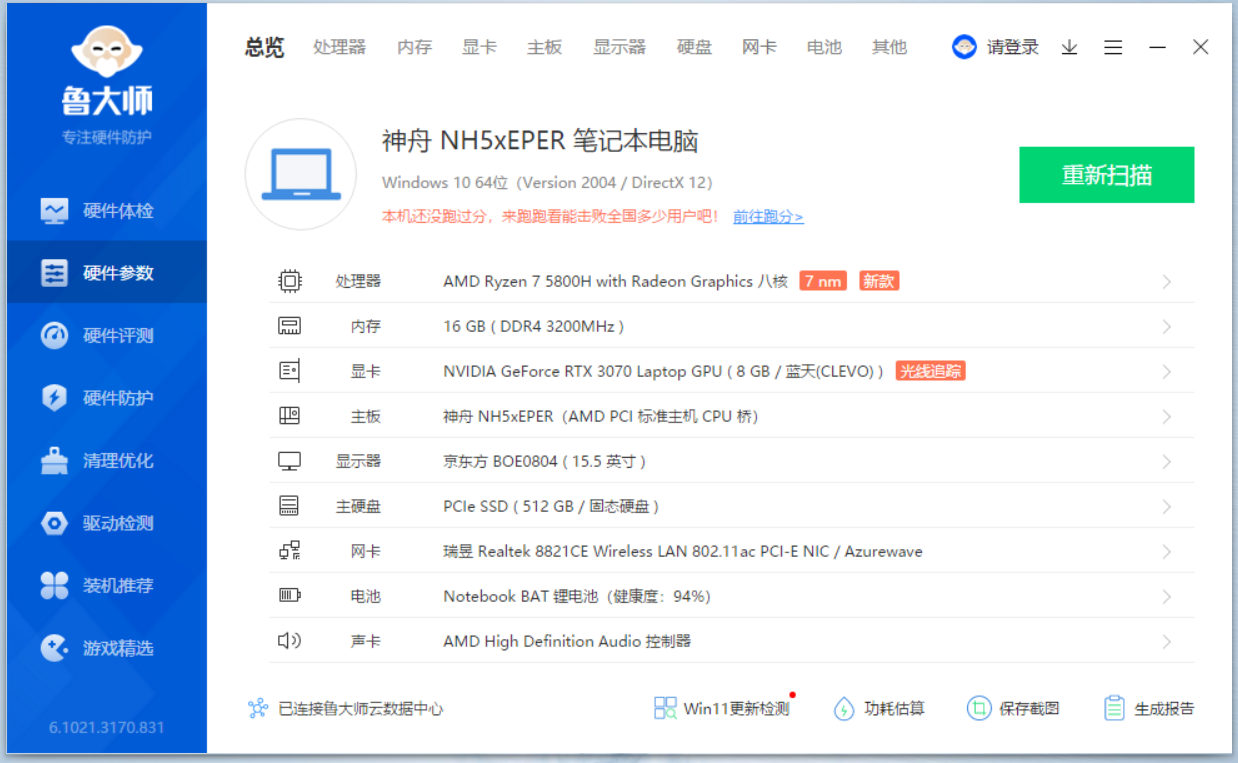Expand the 显卡 row chevron
Viewport: 1238px width, 763px height.
(x=1167, y=371)
